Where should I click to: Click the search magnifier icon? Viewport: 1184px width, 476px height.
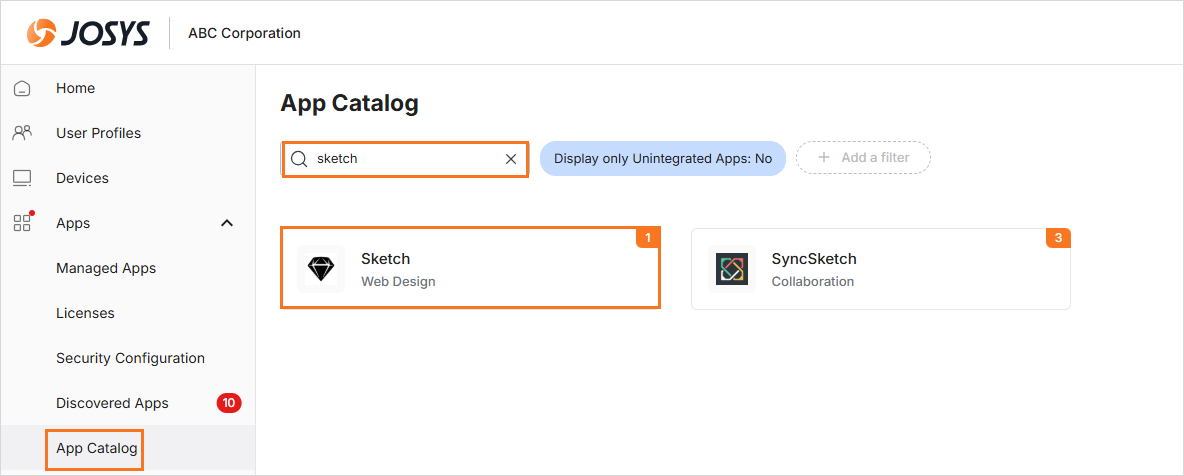299,159
